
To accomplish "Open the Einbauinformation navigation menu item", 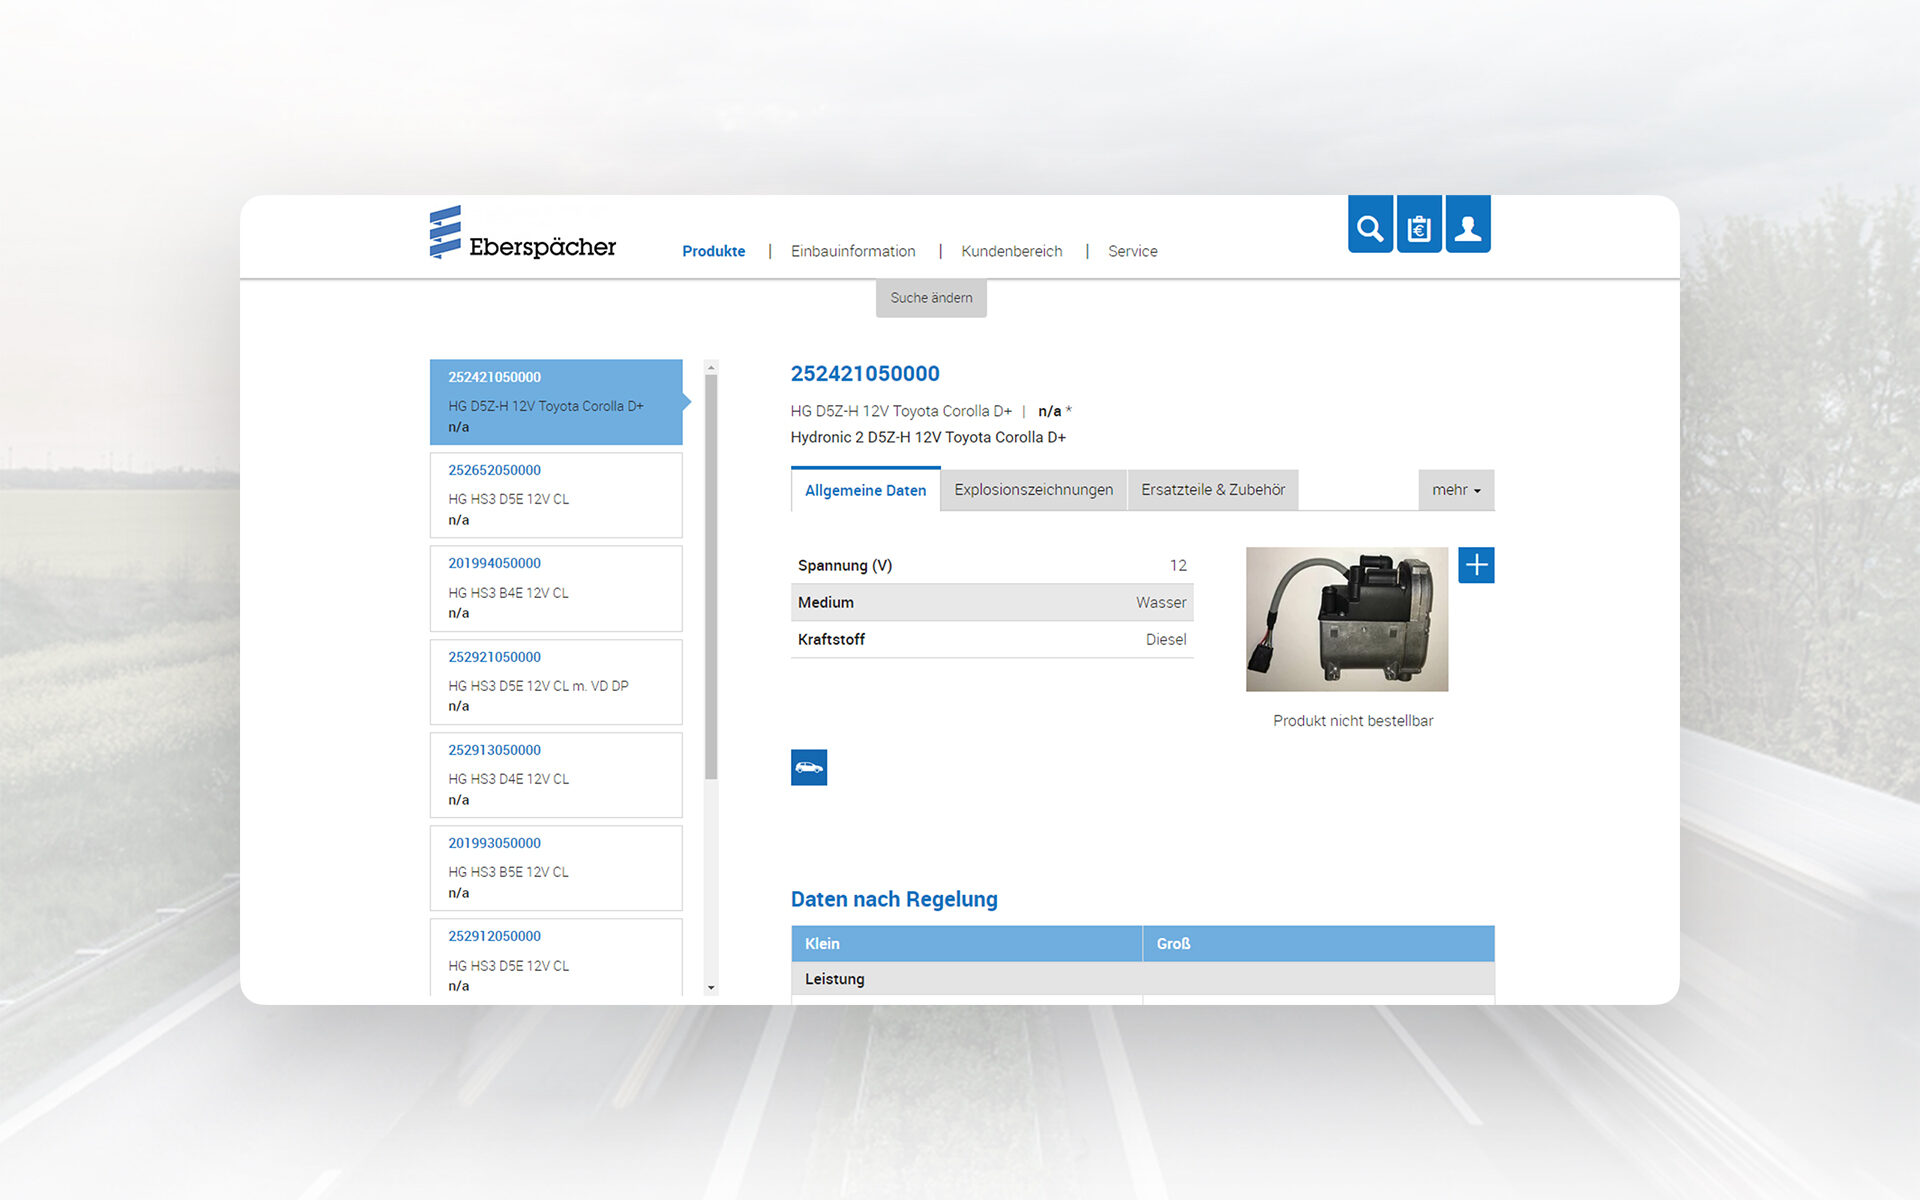I will 851,250.
